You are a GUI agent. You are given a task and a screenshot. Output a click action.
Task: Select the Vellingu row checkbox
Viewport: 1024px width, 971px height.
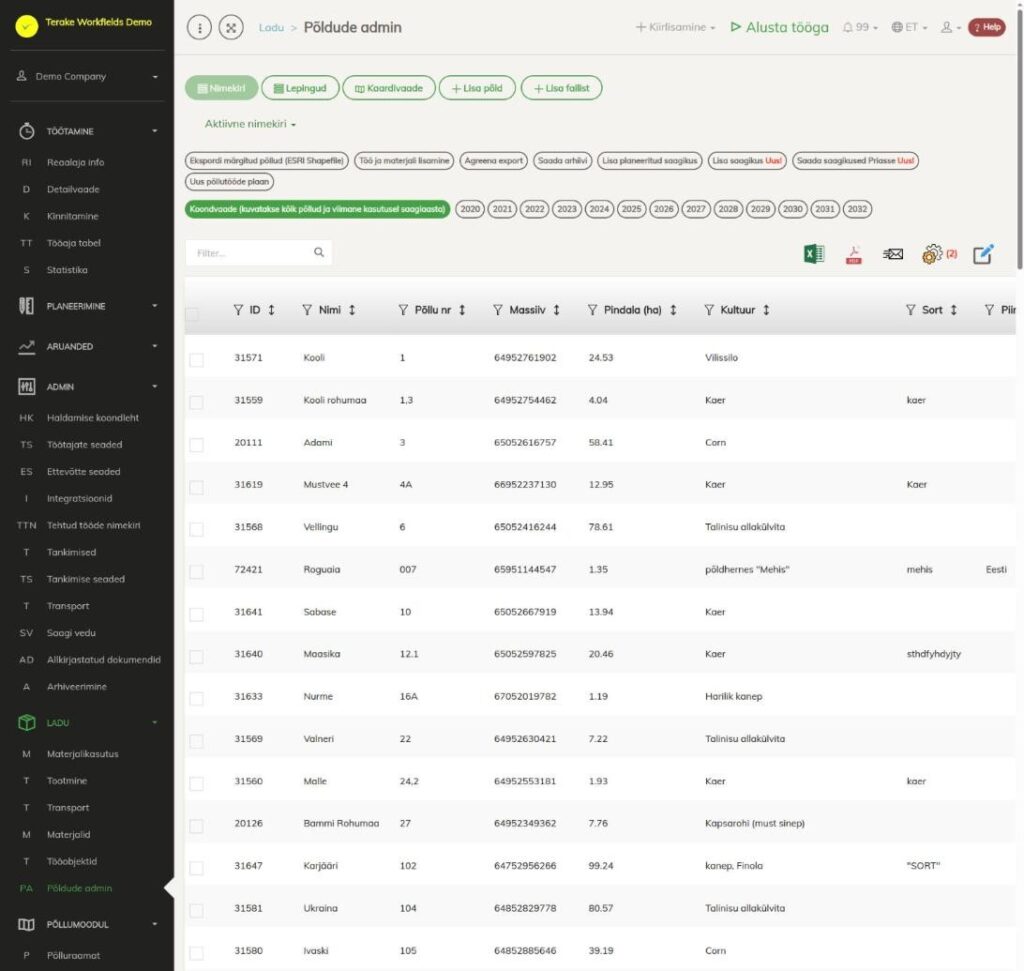click(197, 529)
